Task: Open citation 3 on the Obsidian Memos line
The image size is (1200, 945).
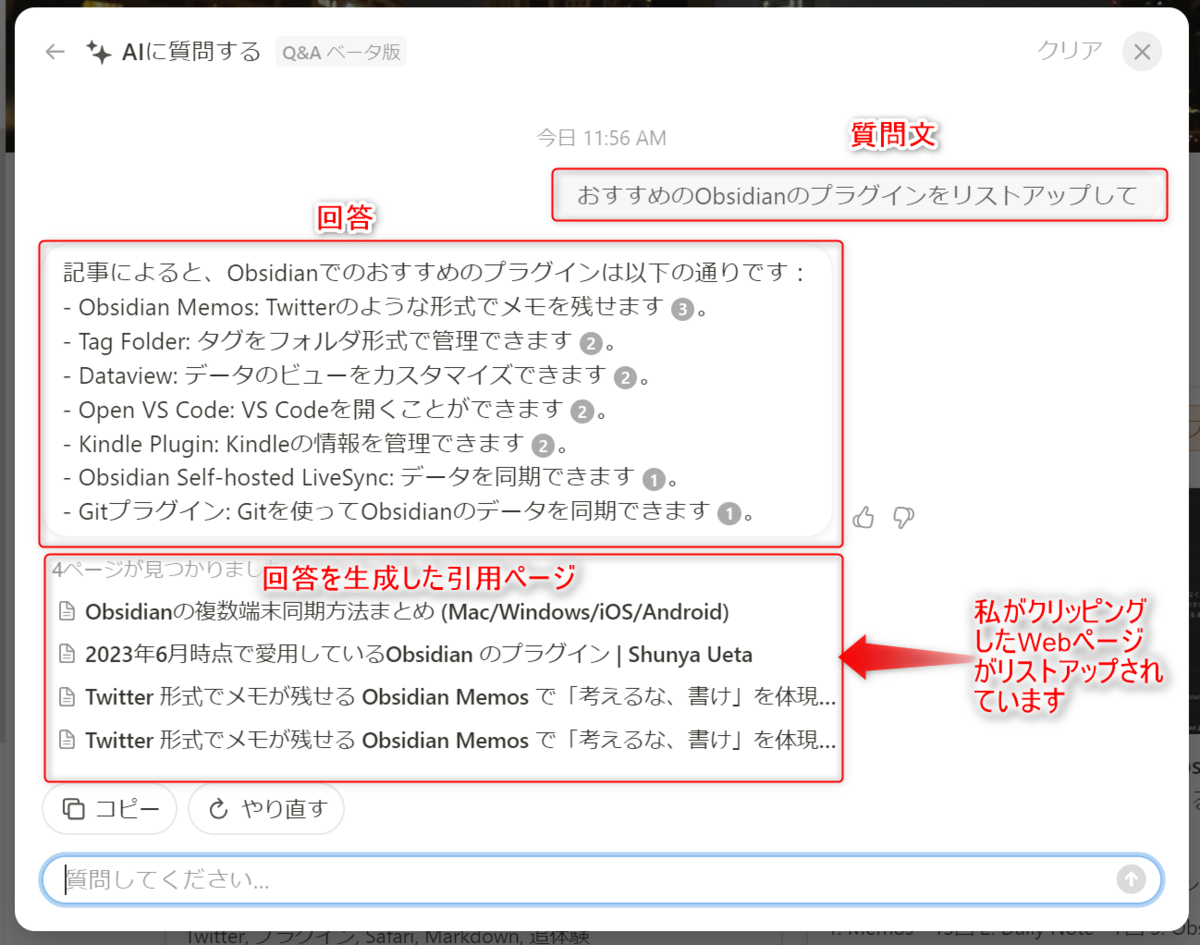Action: pyautogui.click(x=682, y=309)
